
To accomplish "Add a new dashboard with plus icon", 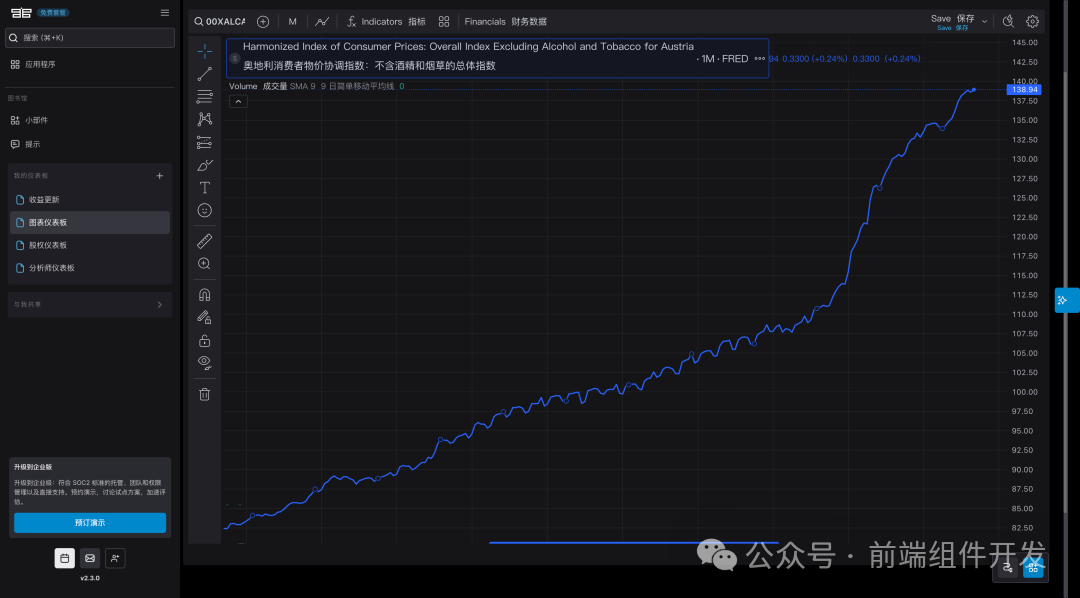I will (160, 176).
